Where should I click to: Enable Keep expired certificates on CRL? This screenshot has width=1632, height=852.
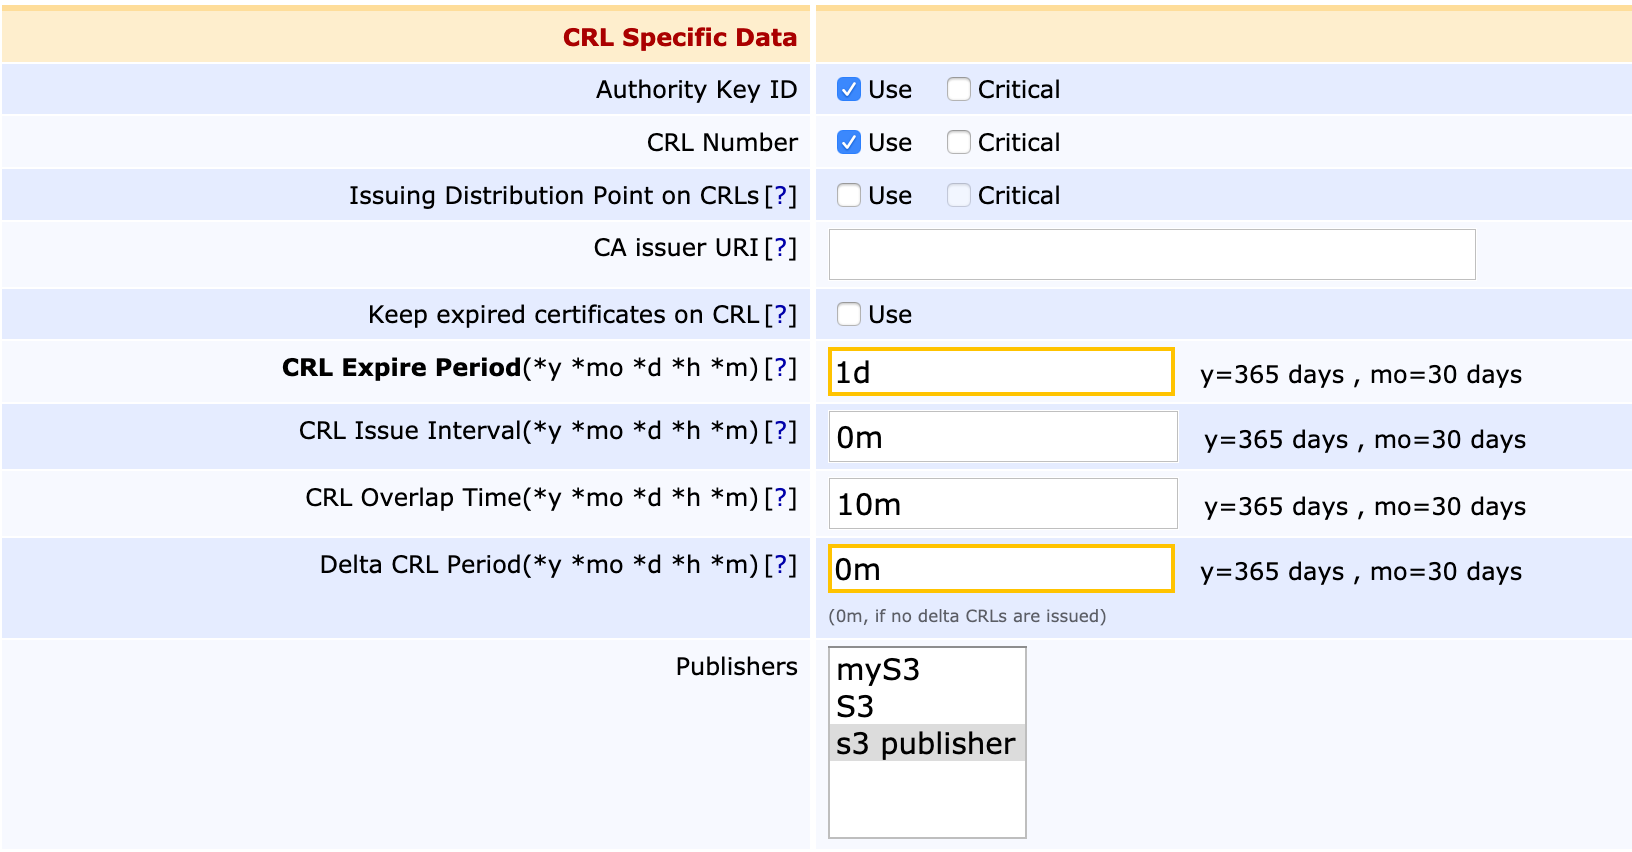pos(849,315)
